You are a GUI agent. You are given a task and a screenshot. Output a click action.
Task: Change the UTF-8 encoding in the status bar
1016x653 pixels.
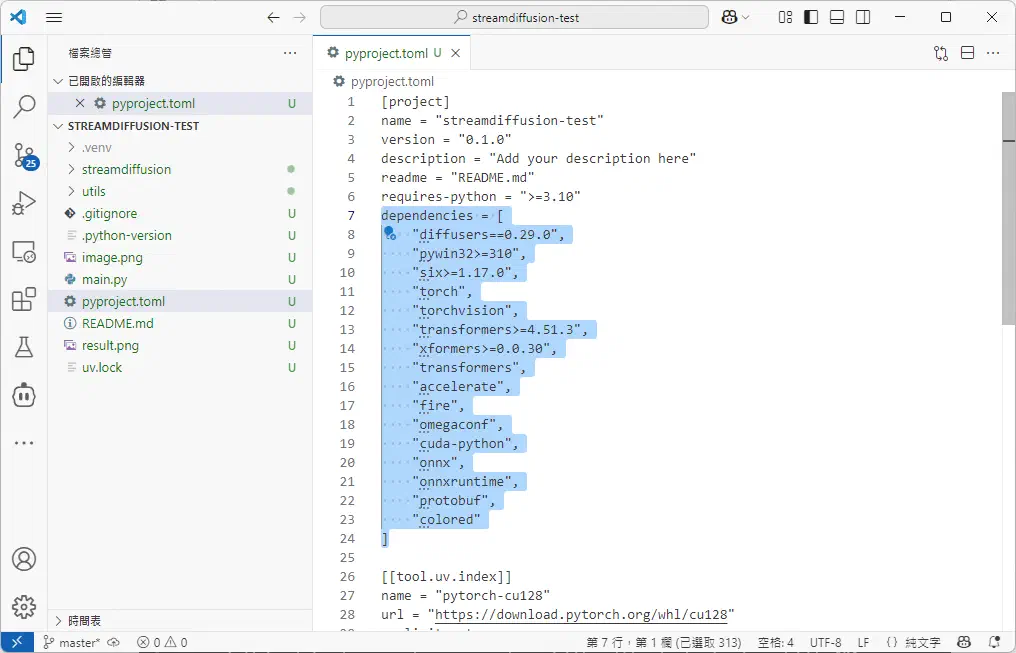[825, 642]
